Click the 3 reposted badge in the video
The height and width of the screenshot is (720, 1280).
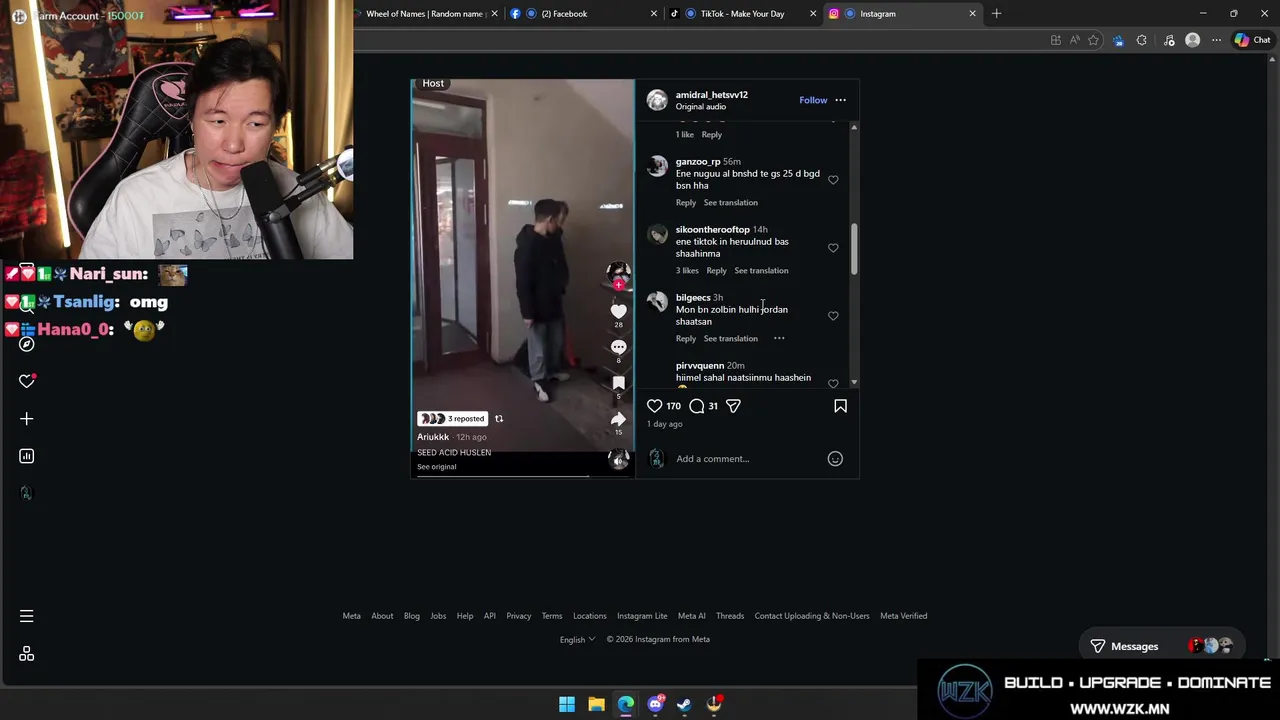[x=452, y=419]
